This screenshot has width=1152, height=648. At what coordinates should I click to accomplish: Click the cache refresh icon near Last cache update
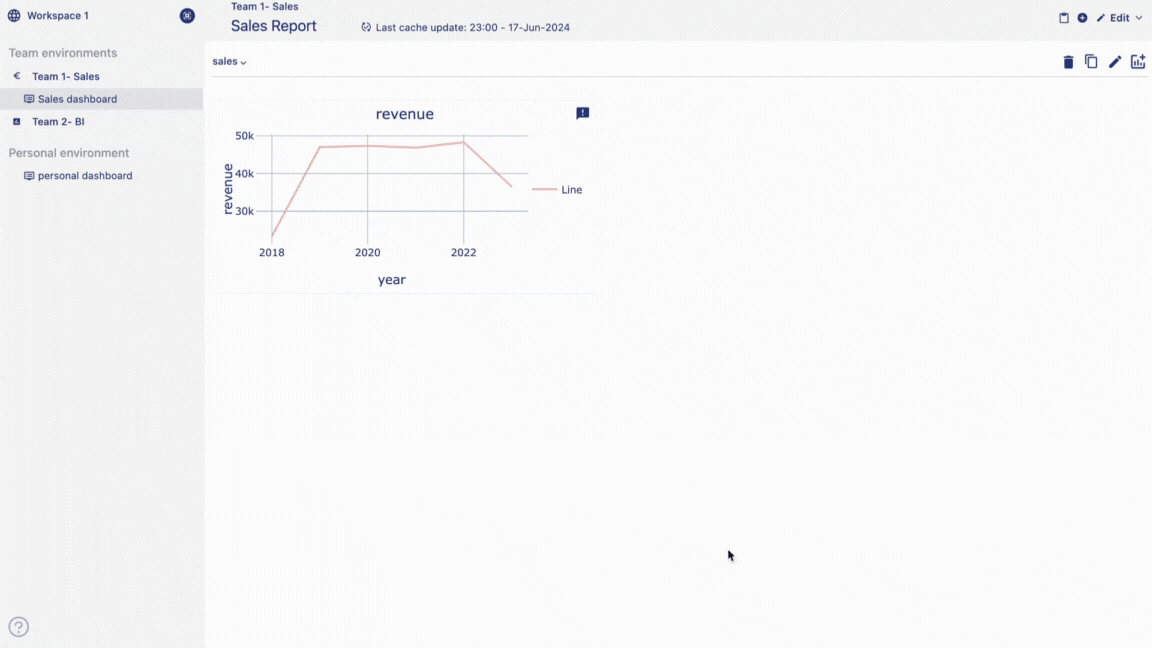pyautogui.click(x=366, y=27)
